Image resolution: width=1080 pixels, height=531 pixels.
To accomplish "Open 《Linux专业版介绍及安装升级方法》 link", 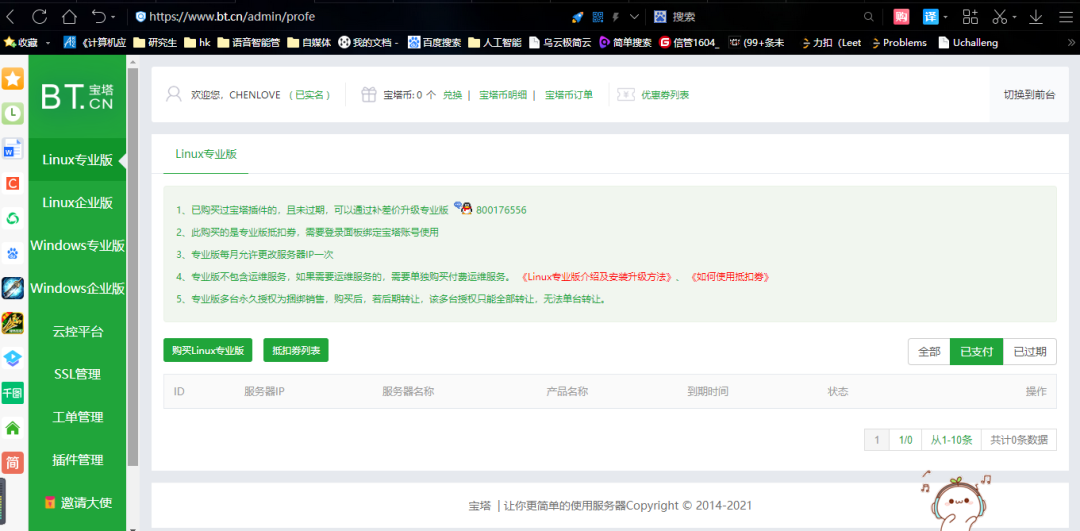I will (596, 277).
